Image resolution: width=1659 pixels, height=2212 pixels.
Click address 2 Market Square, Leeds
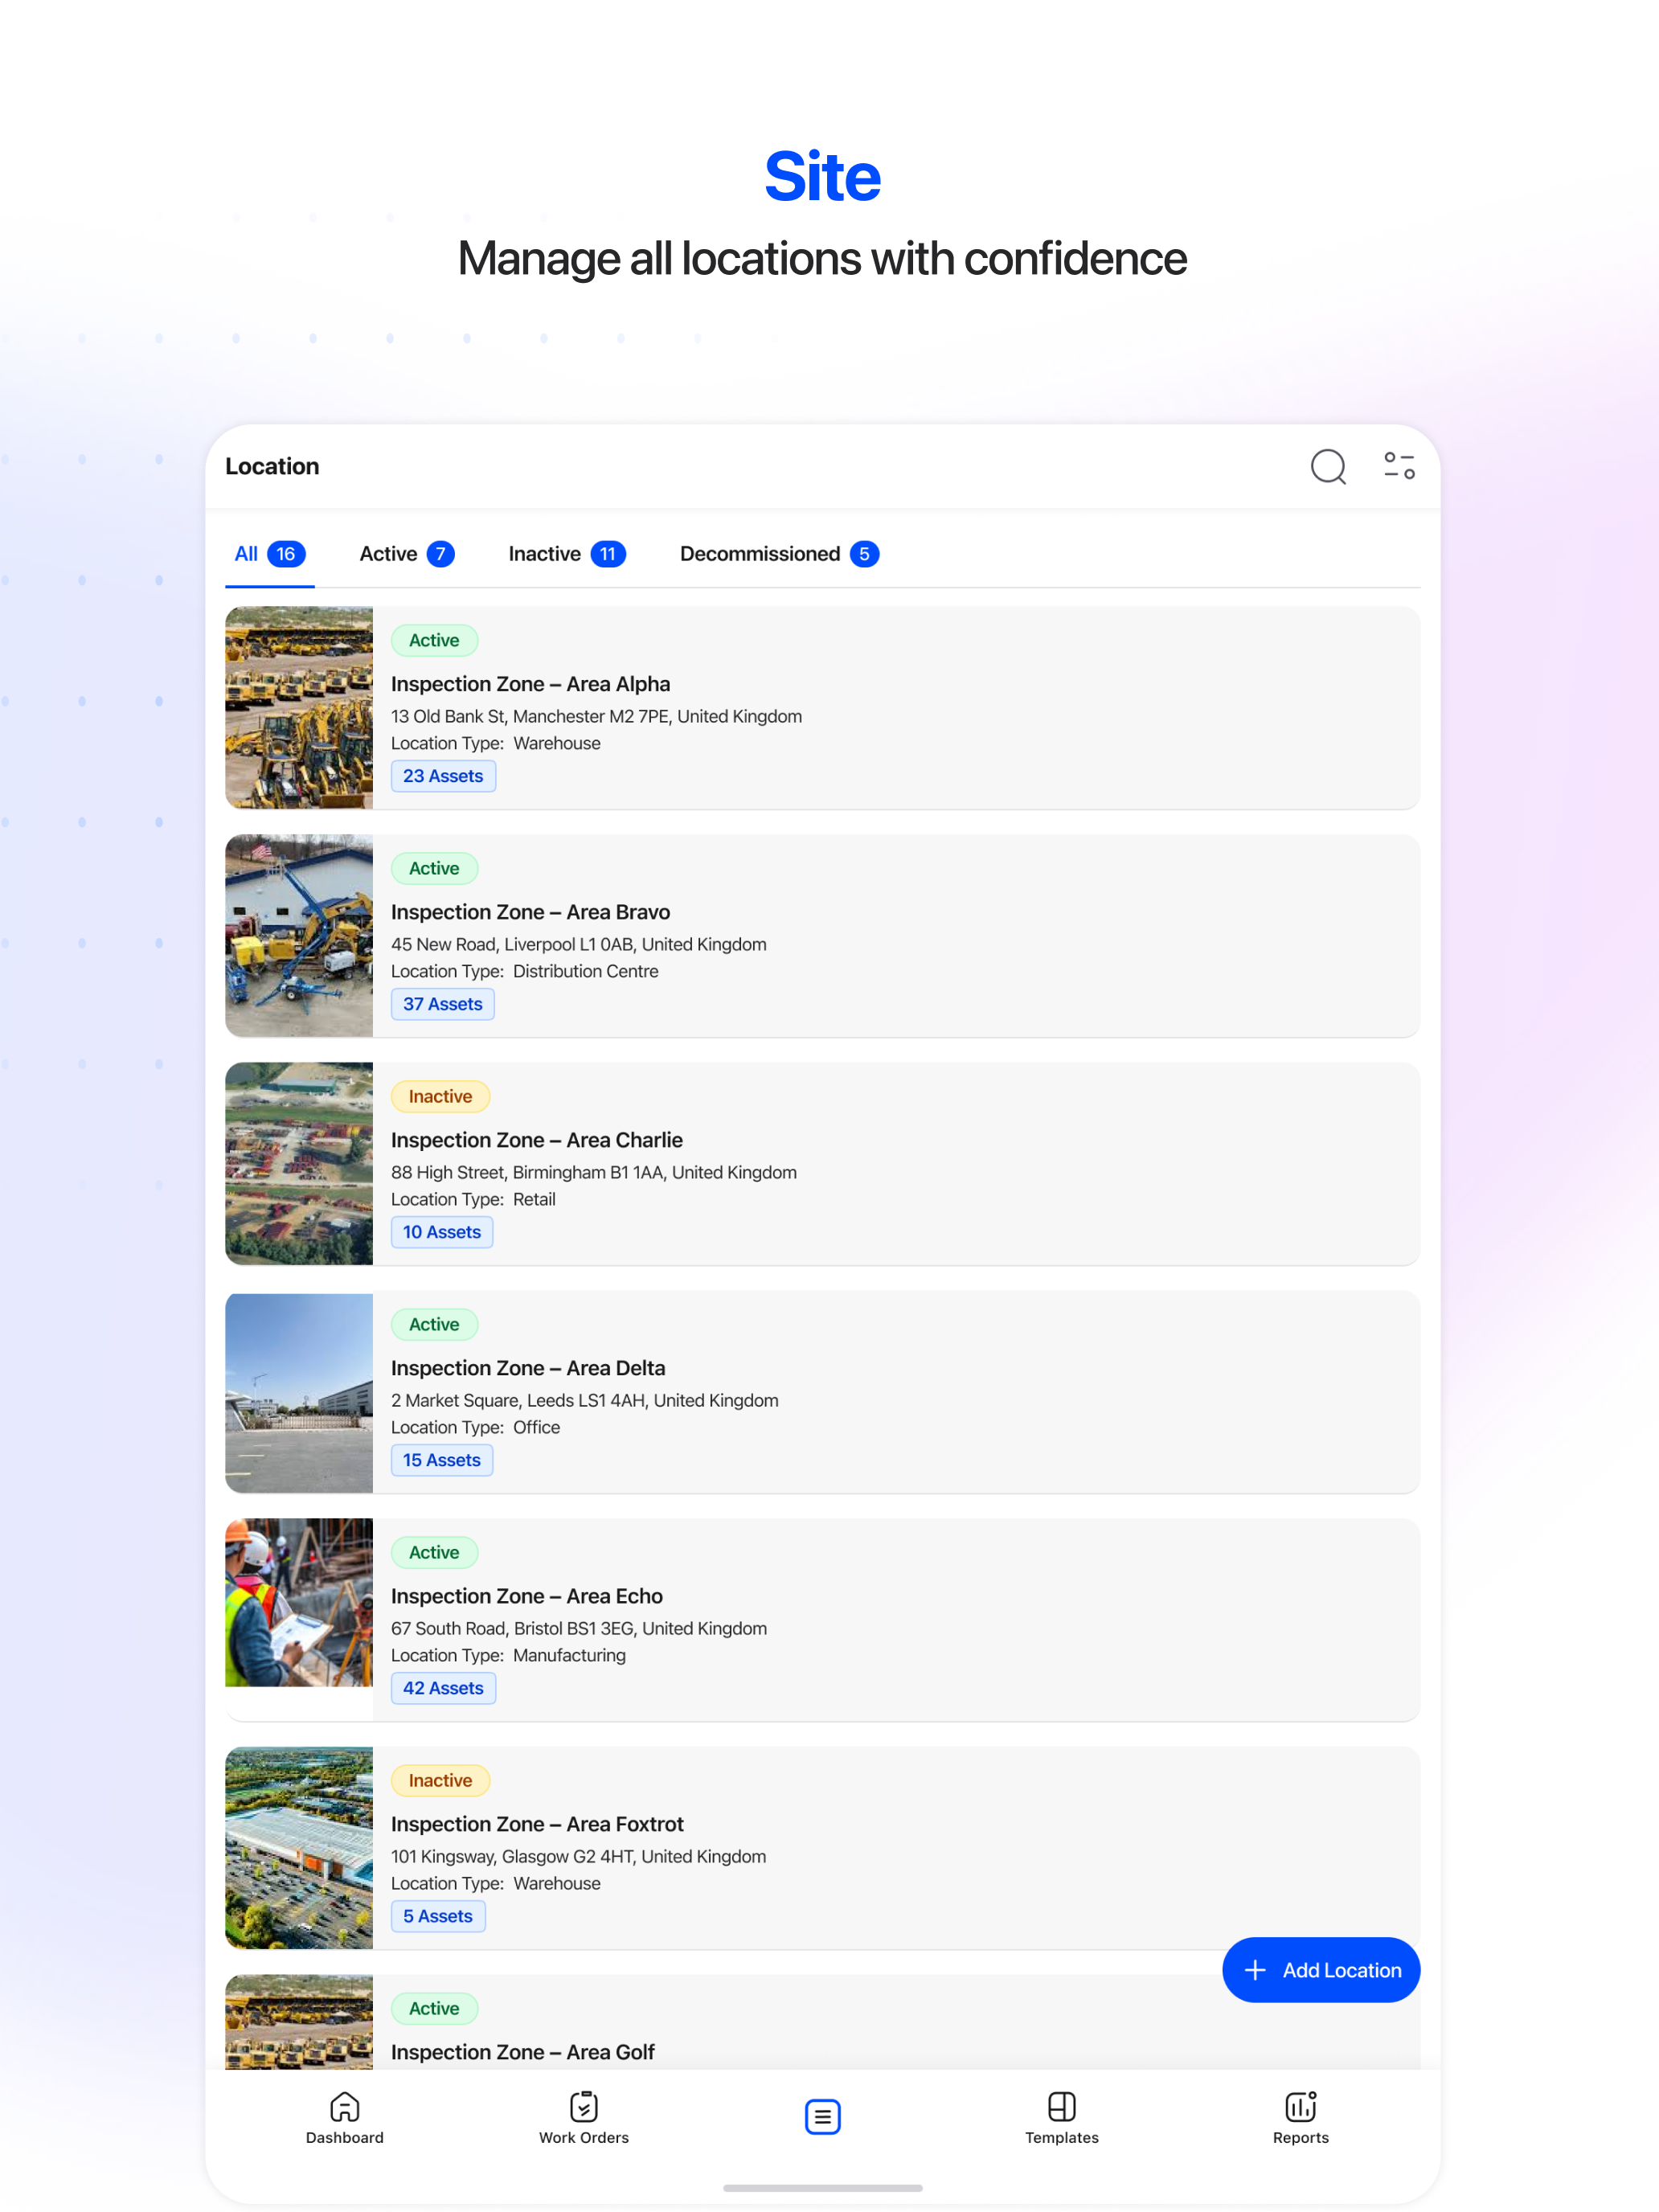[584, 1400]
